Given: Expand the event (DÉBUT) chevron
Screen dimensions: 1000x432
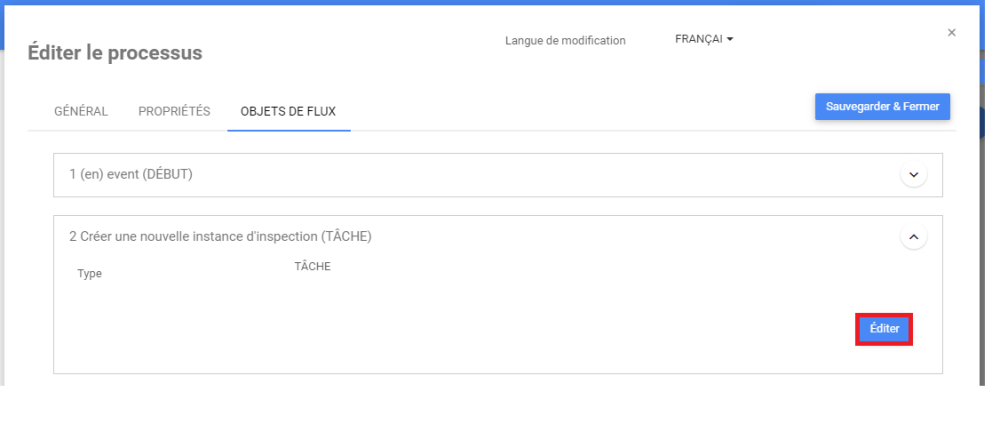Looking at the screenshot, I should [913, 175].
